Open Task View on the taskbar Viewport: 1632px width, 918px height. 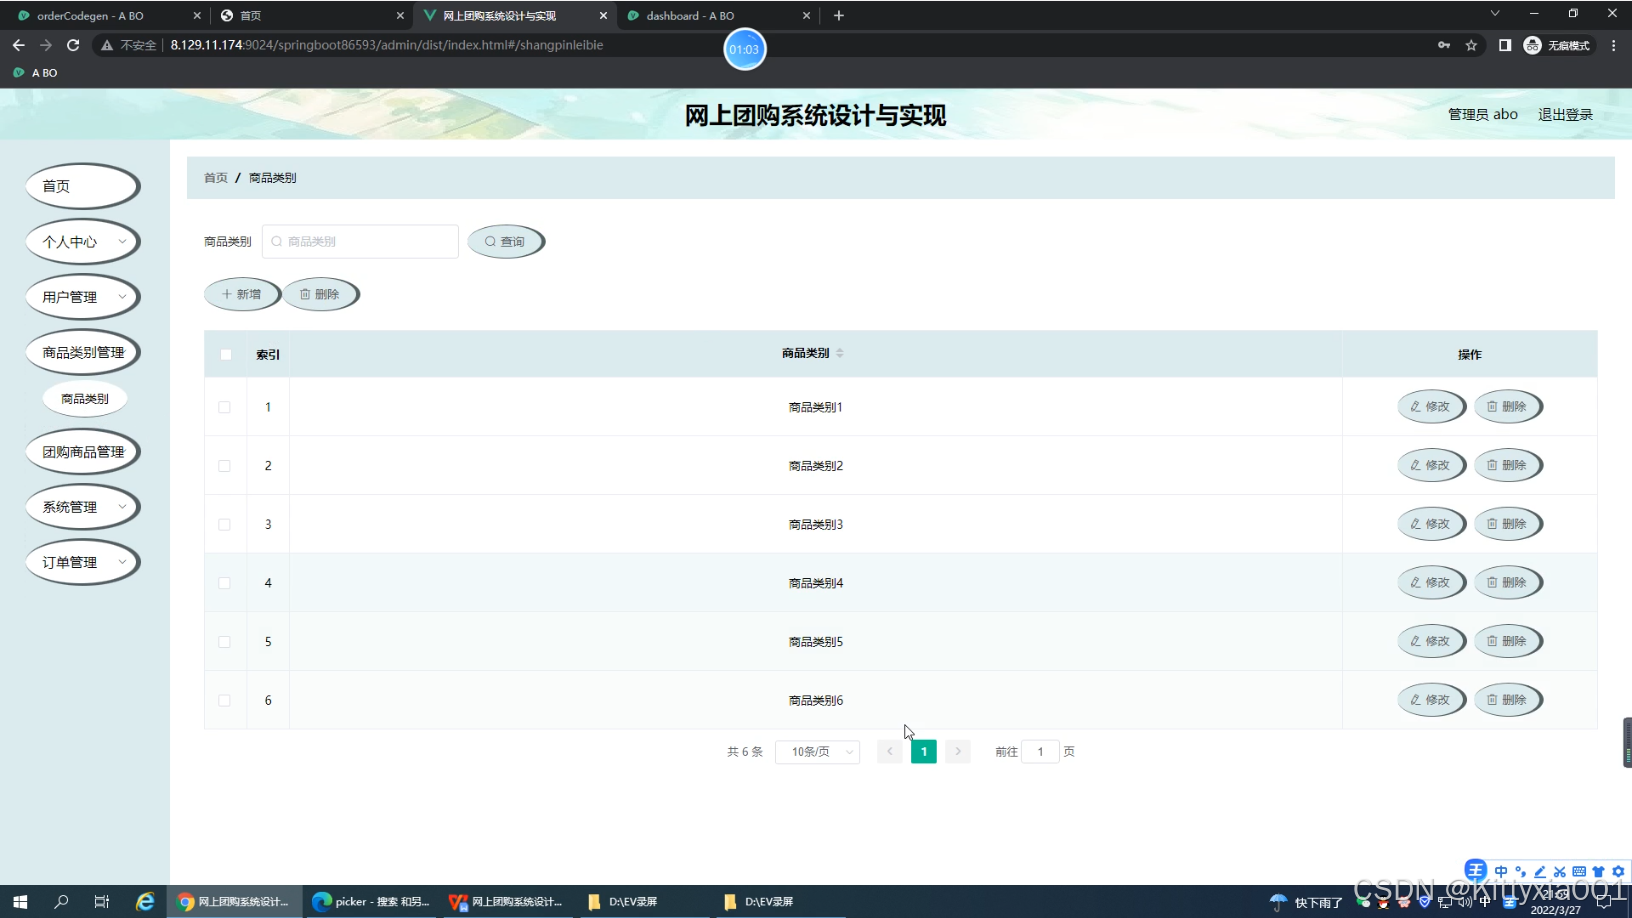point(102,901)
